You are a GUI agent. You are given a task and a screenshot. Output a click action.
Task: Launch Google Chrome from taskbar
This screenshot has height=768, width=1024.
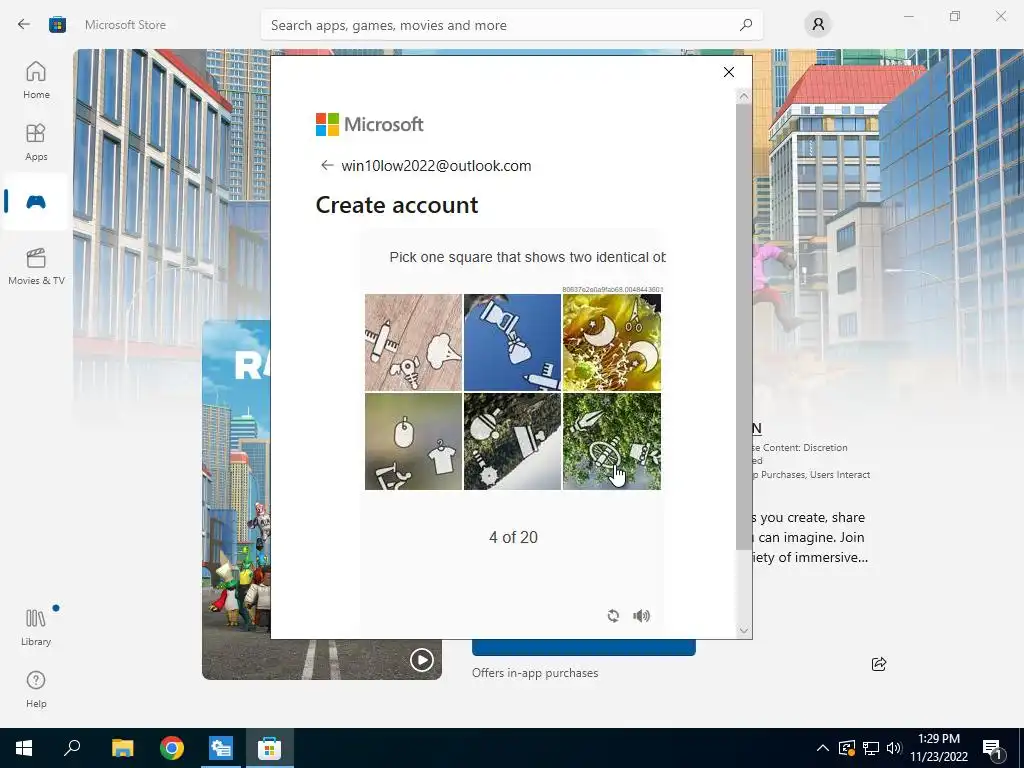pyautogui.click(x=172, y=748)
